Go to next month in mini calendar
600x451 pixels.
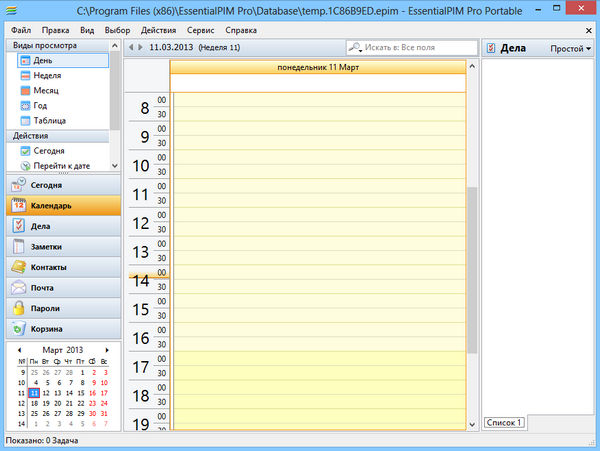point(107,349)
